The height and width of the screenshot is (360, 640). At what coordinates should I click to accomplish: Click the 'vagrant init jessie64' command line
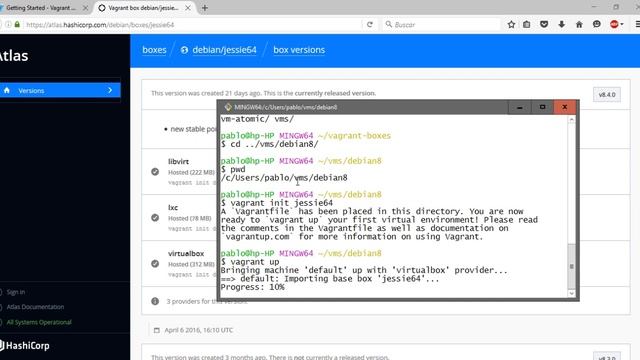click(x=277, y=203)
